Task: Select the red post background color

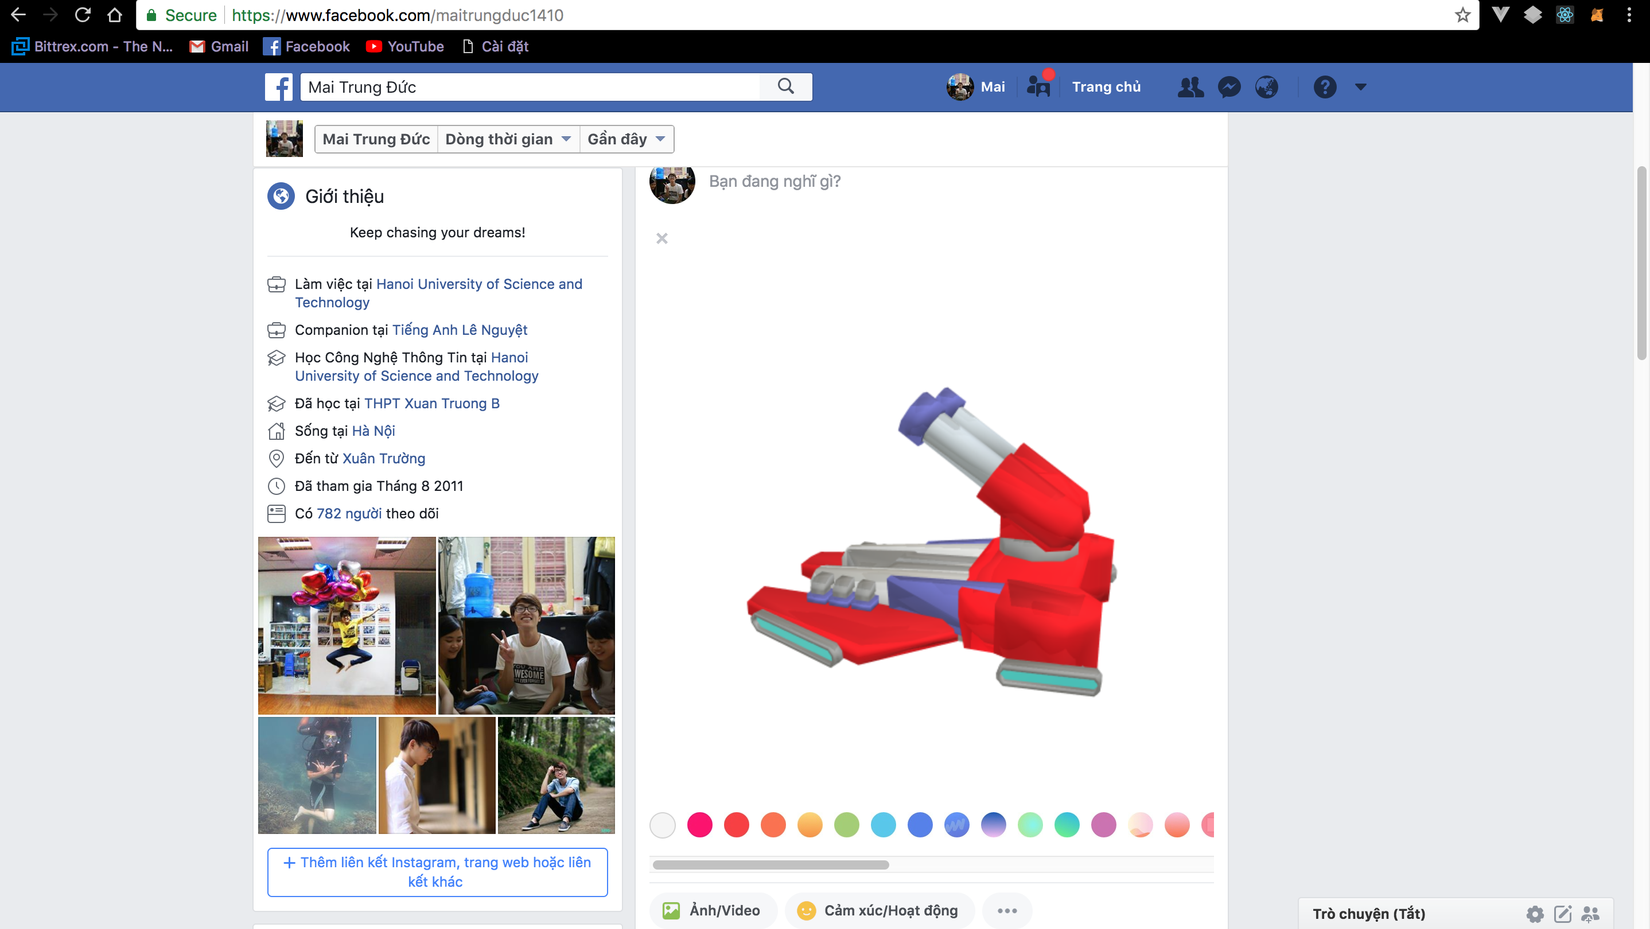Action: [x=737, y=825]
